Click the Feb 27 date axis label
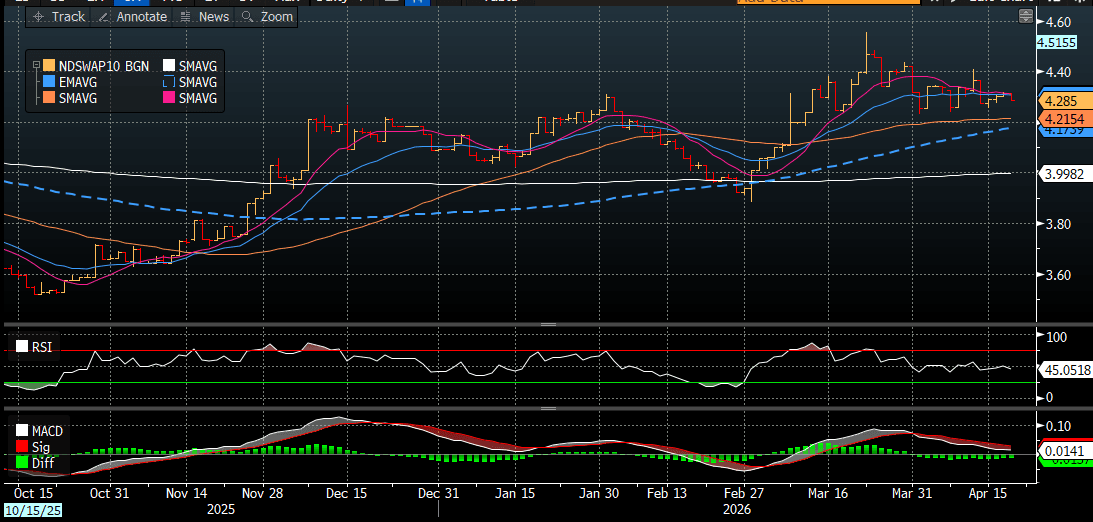 743,492
